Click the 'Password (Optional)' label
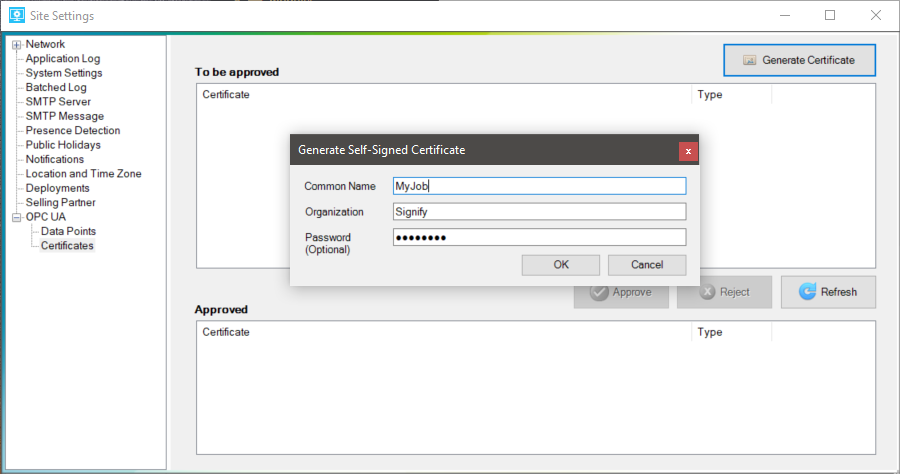 coord(328,243)
